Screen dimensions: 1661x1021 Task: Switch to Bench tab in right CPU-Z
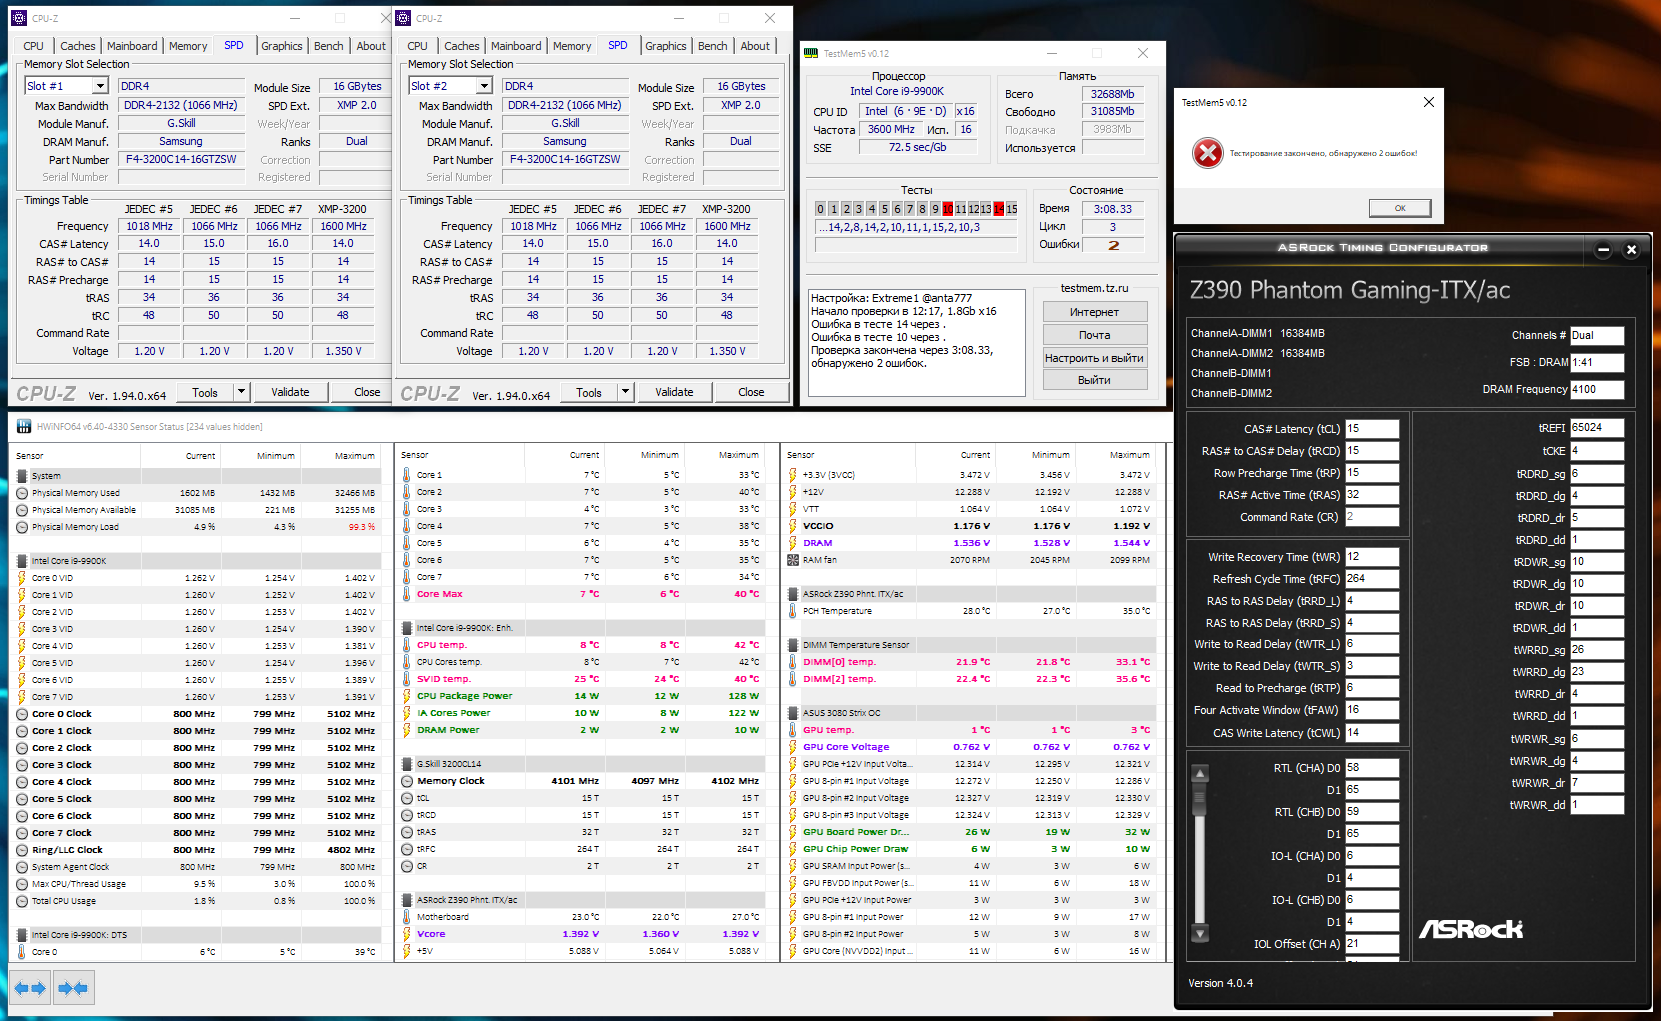(x=713, y=46)
